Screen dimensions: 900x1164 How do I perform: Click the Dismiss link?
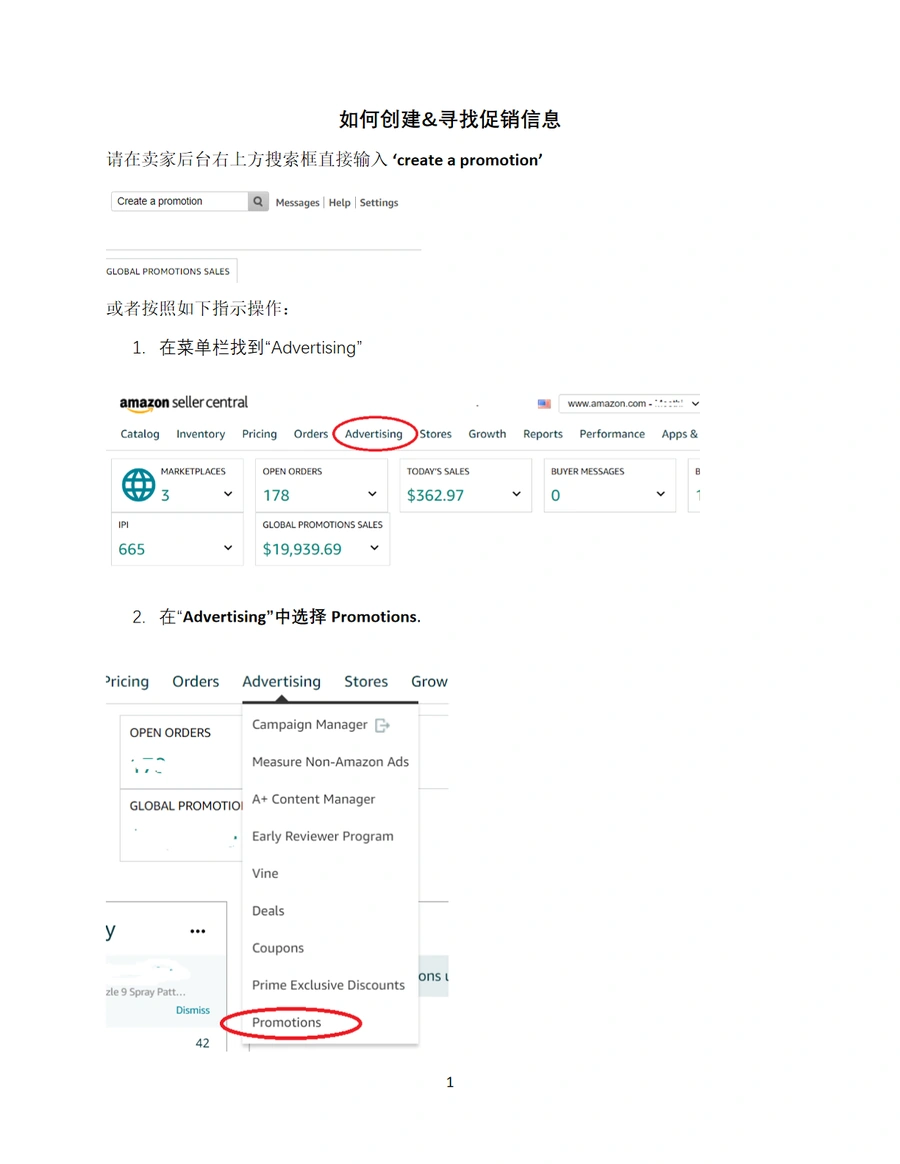click(193, 1010)
